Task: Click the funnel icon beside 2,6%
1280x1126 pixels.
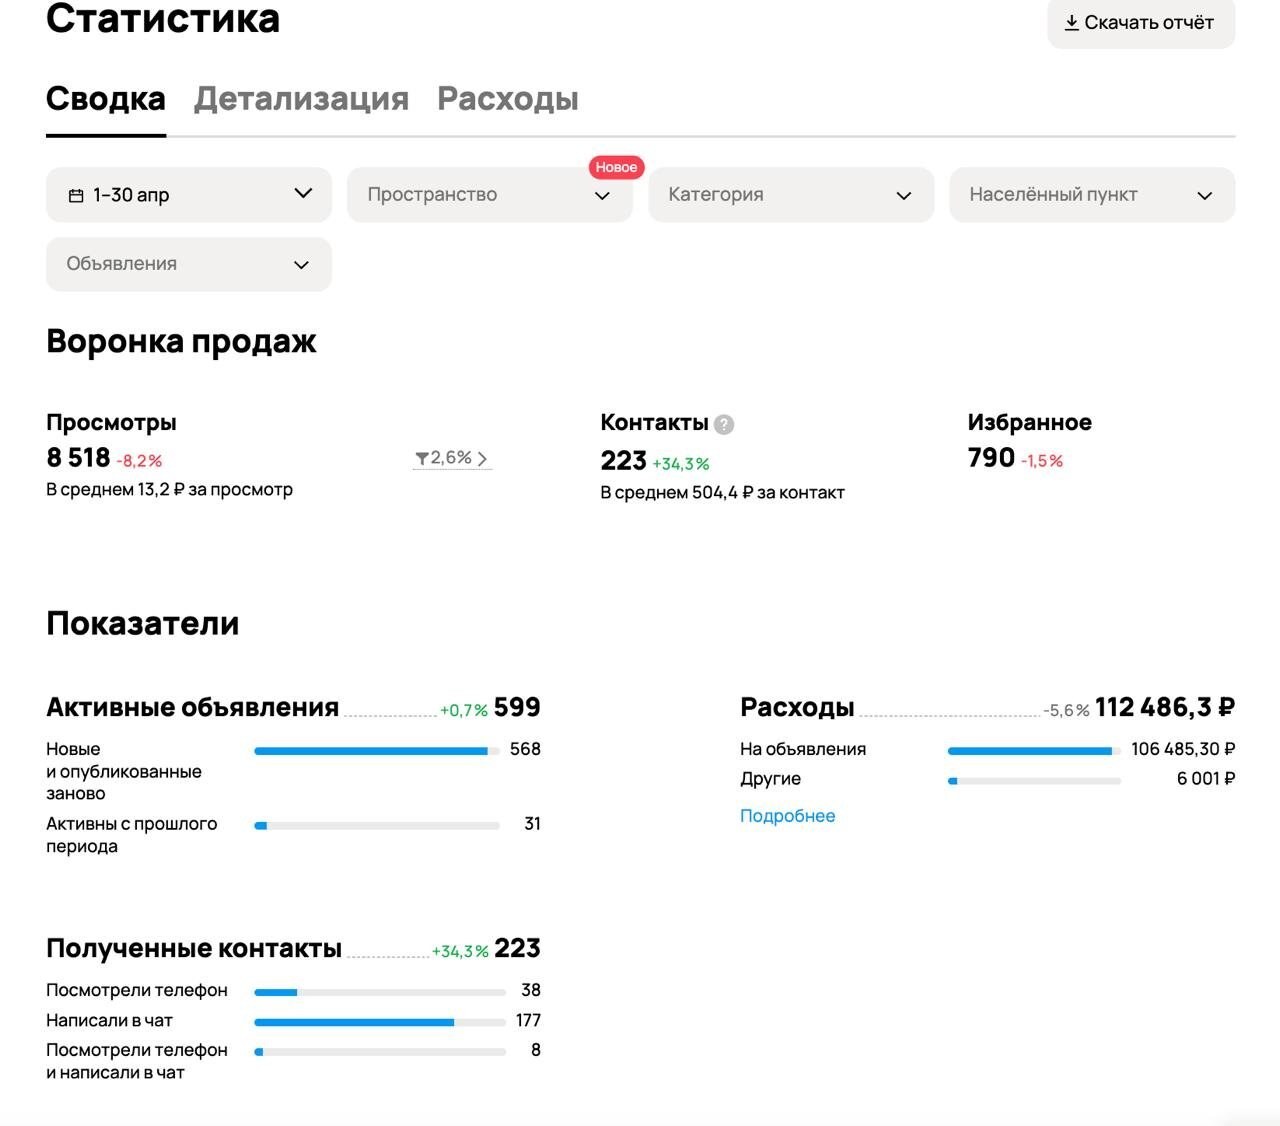Action: click(x=422, y=458)
